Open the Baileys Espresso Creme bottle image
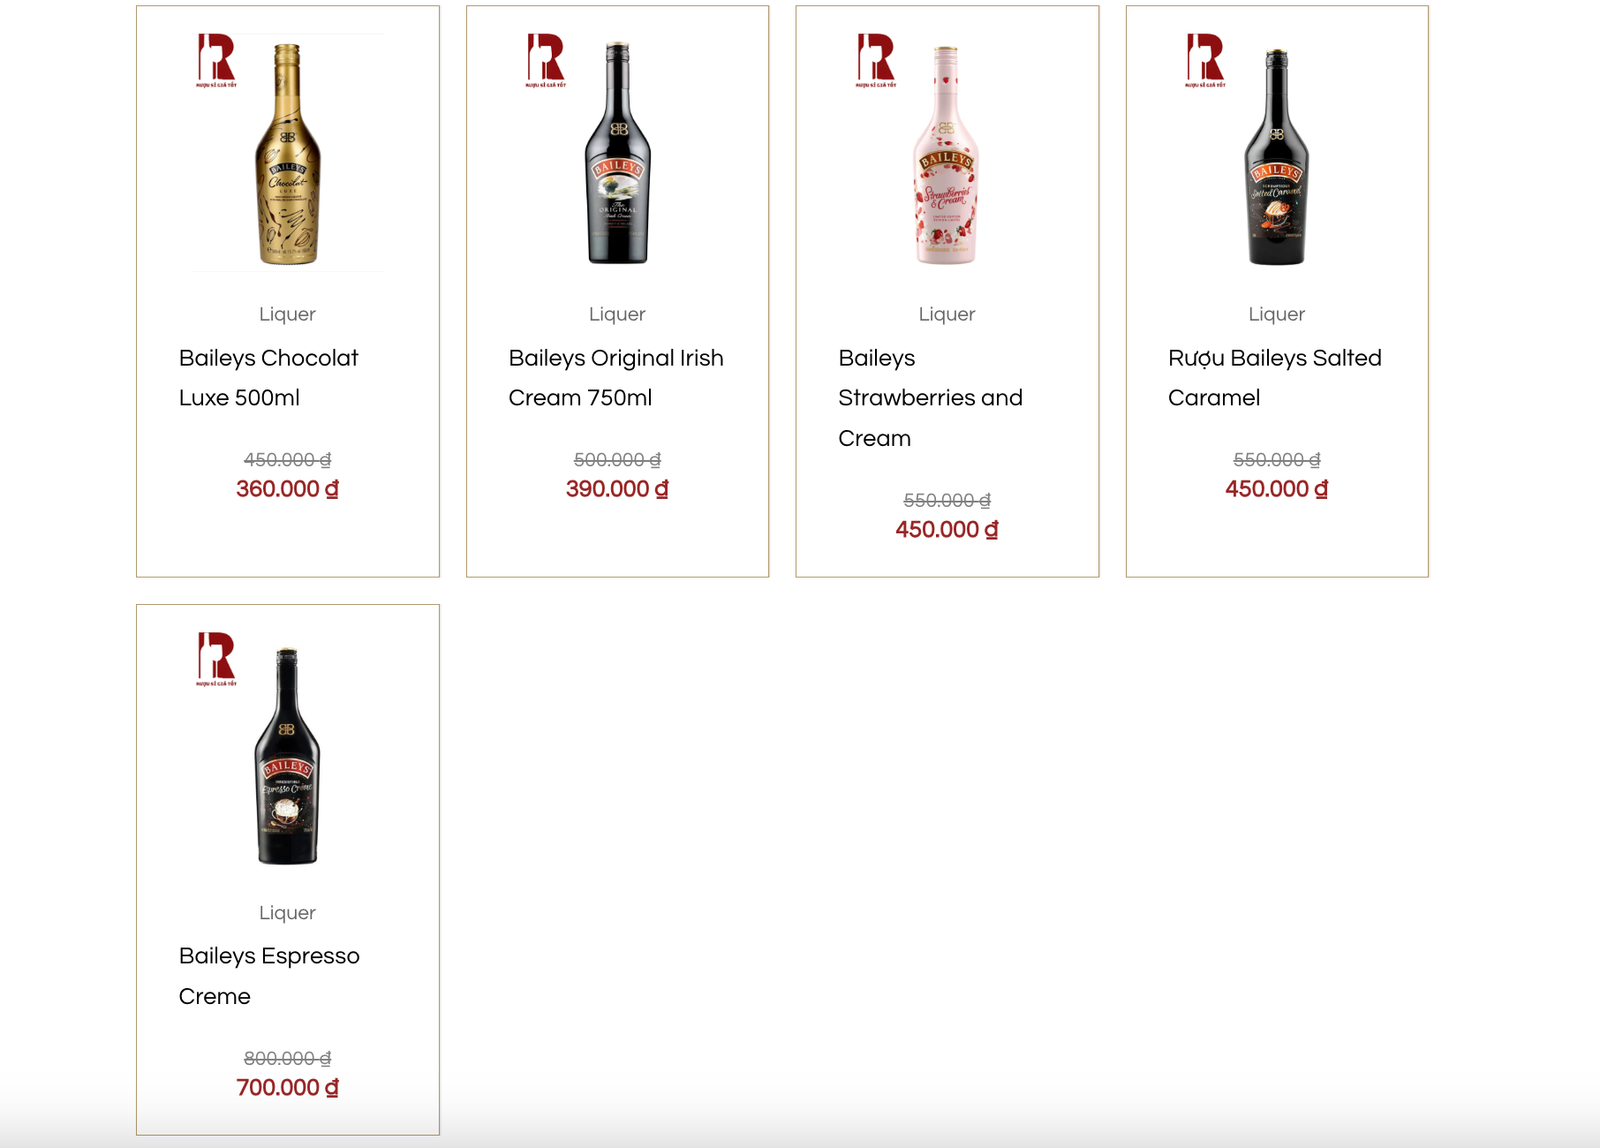This screenshot has height=1148, width=1600. pyautogui.click(x=288, y=756)
